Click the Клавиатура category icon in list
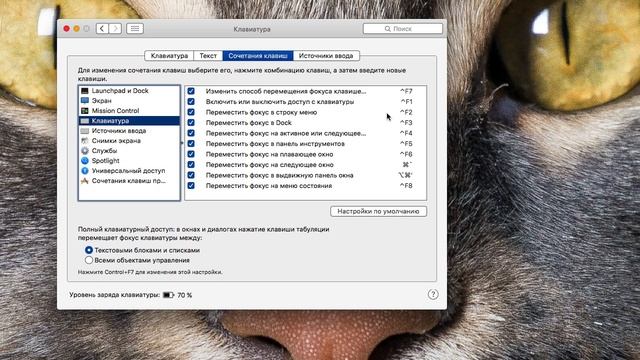This screenshot has width=640, height=360. tap(84, 121)
